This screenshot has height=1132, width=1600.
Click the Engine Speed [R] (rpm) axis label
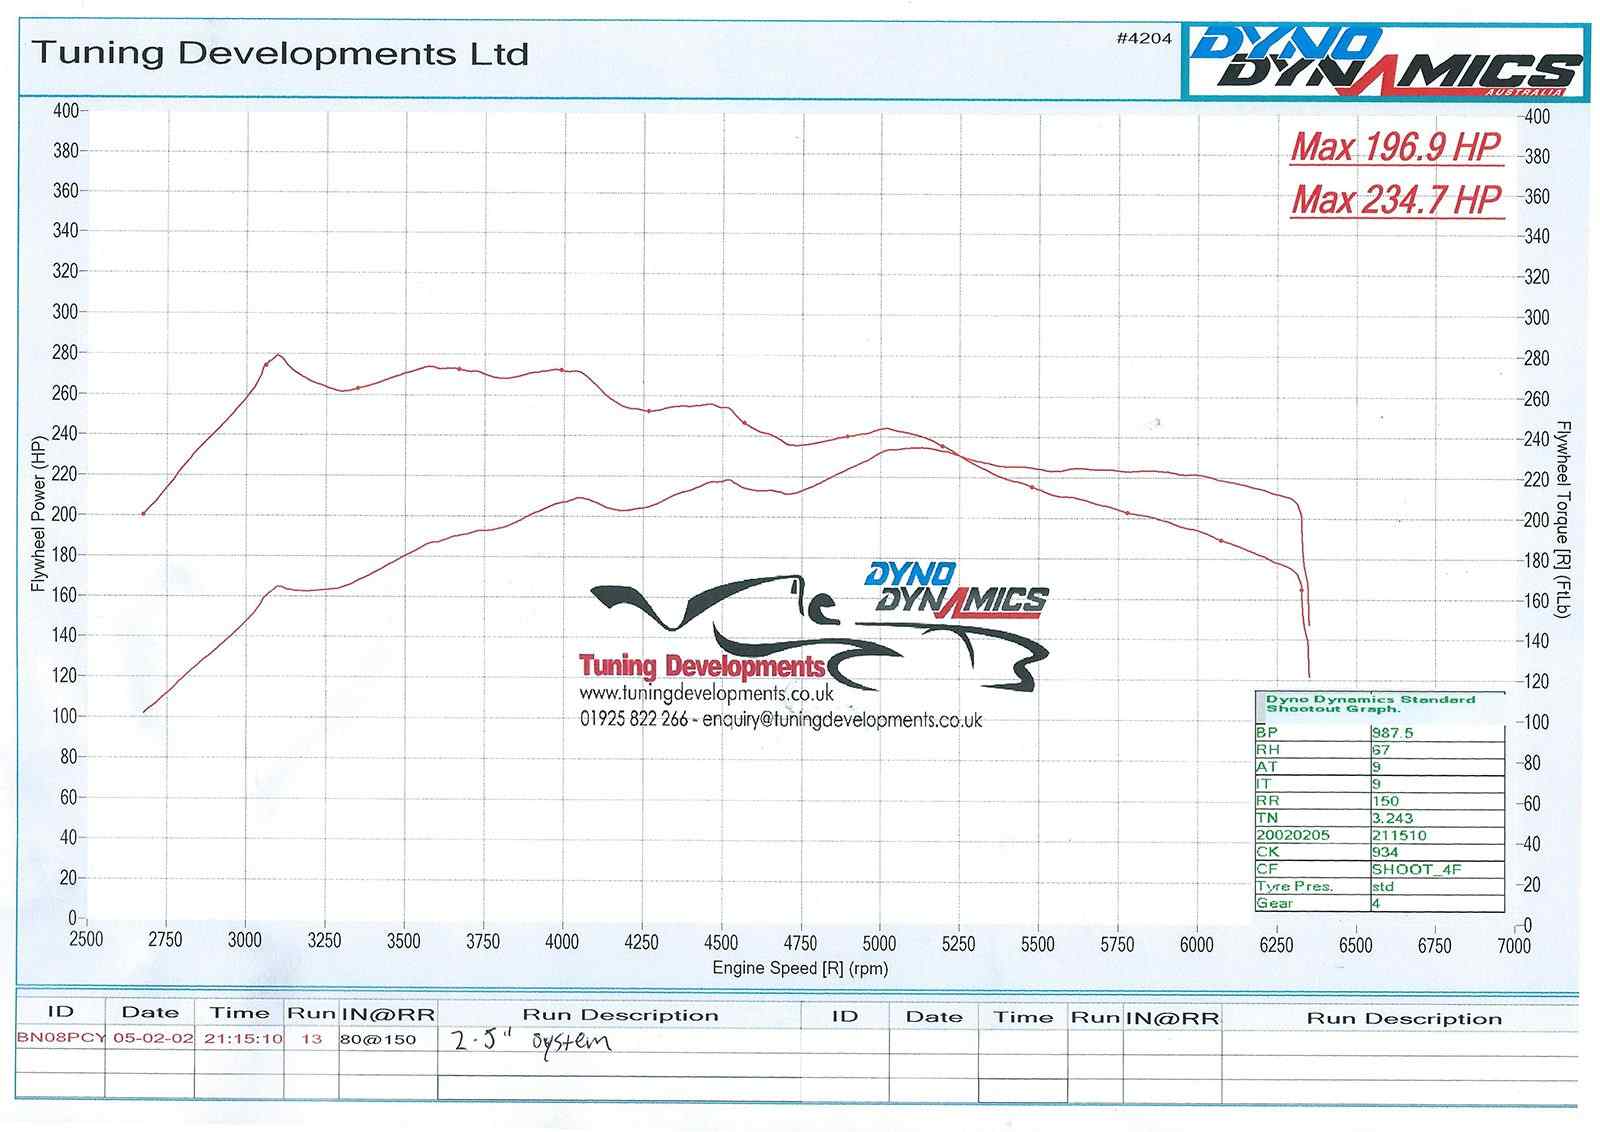point(800,968)
